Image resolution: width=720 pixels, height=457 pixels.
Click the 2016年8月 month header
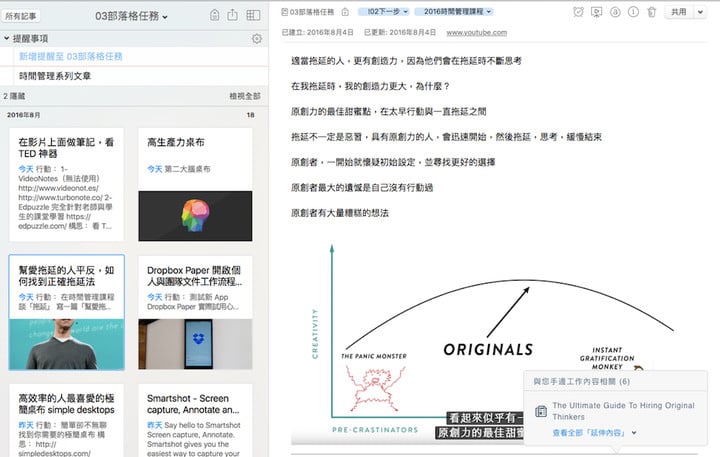click(23, 115)
